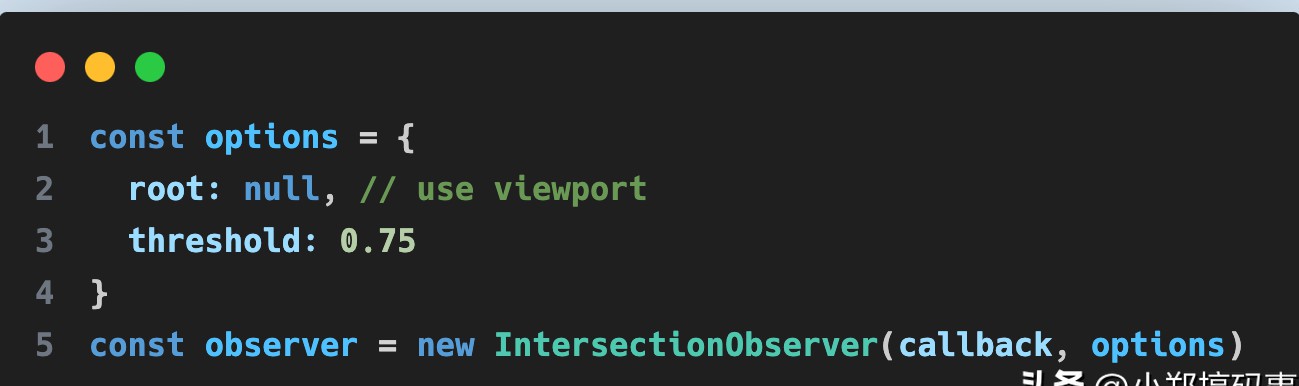Click line number 3
This screenshot has height=386, width=1299.
(44, 241)
